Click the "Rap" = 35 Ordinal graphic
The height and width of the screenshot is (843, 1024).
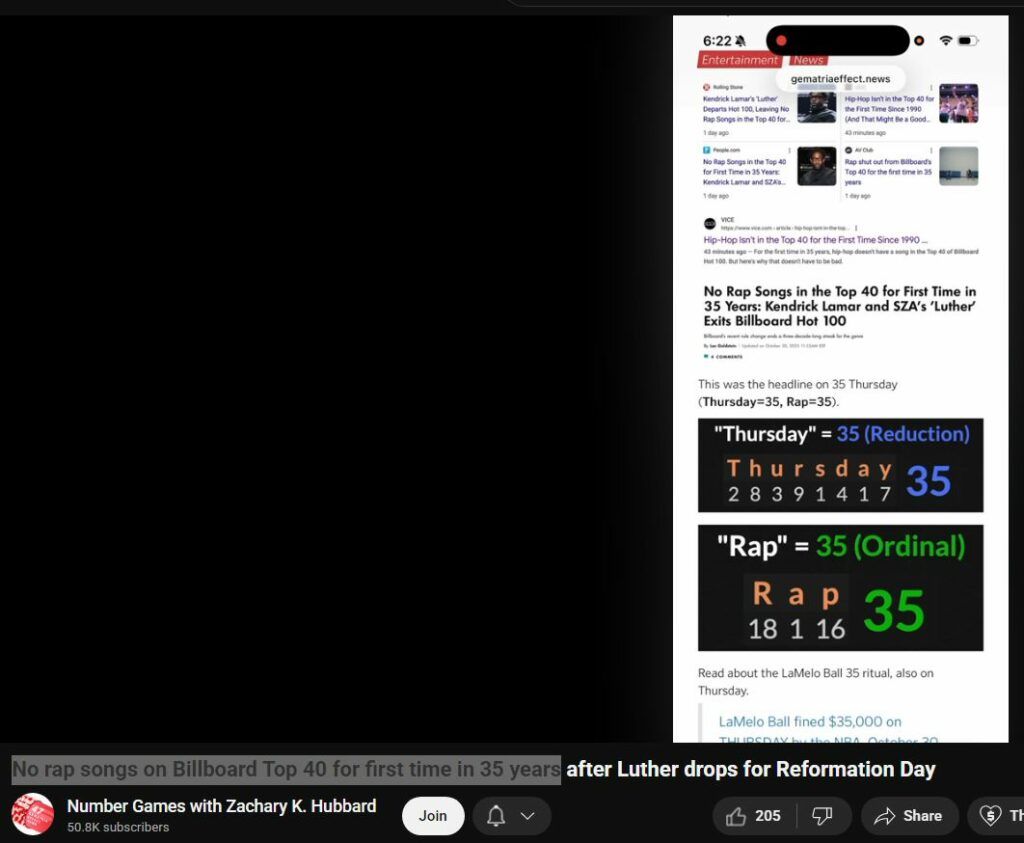[840, 588]
